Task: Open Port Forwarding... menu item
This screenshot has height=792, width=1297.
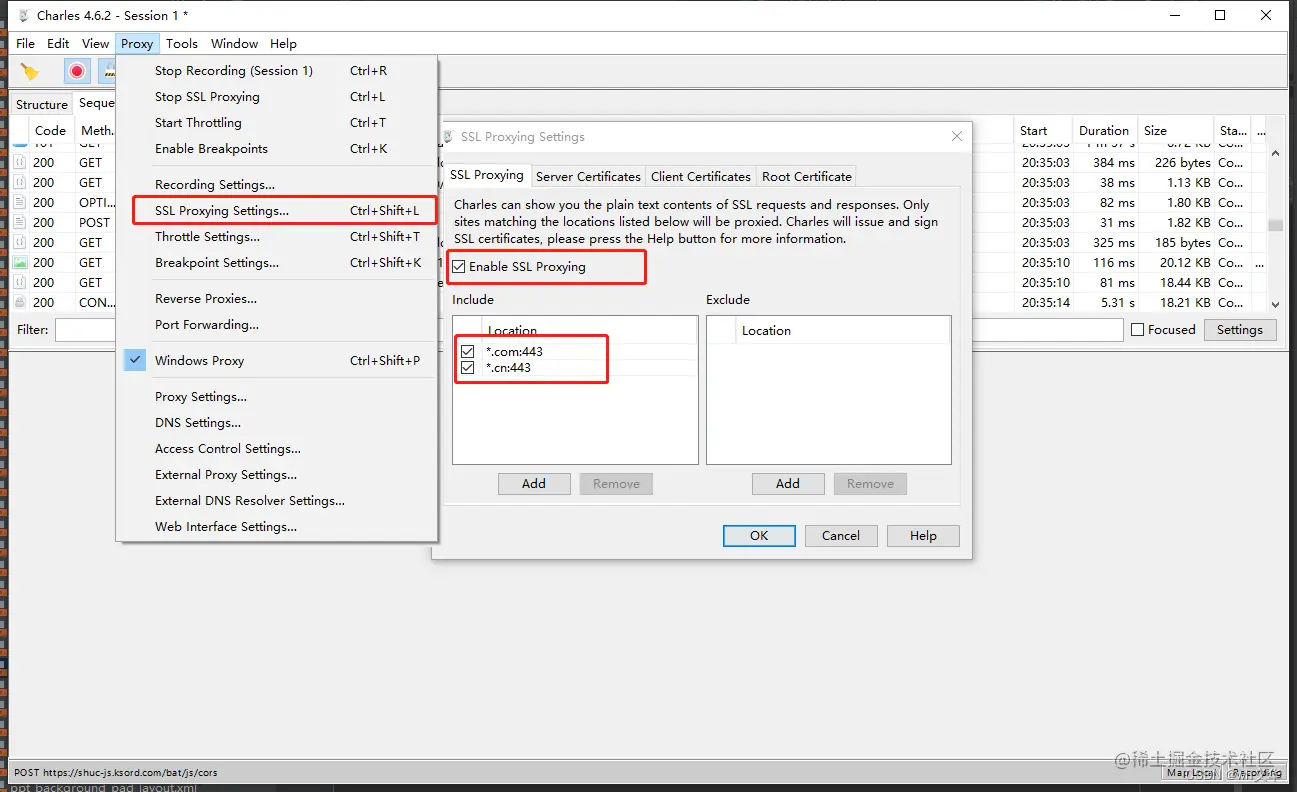Action: [x=276, y=325]
